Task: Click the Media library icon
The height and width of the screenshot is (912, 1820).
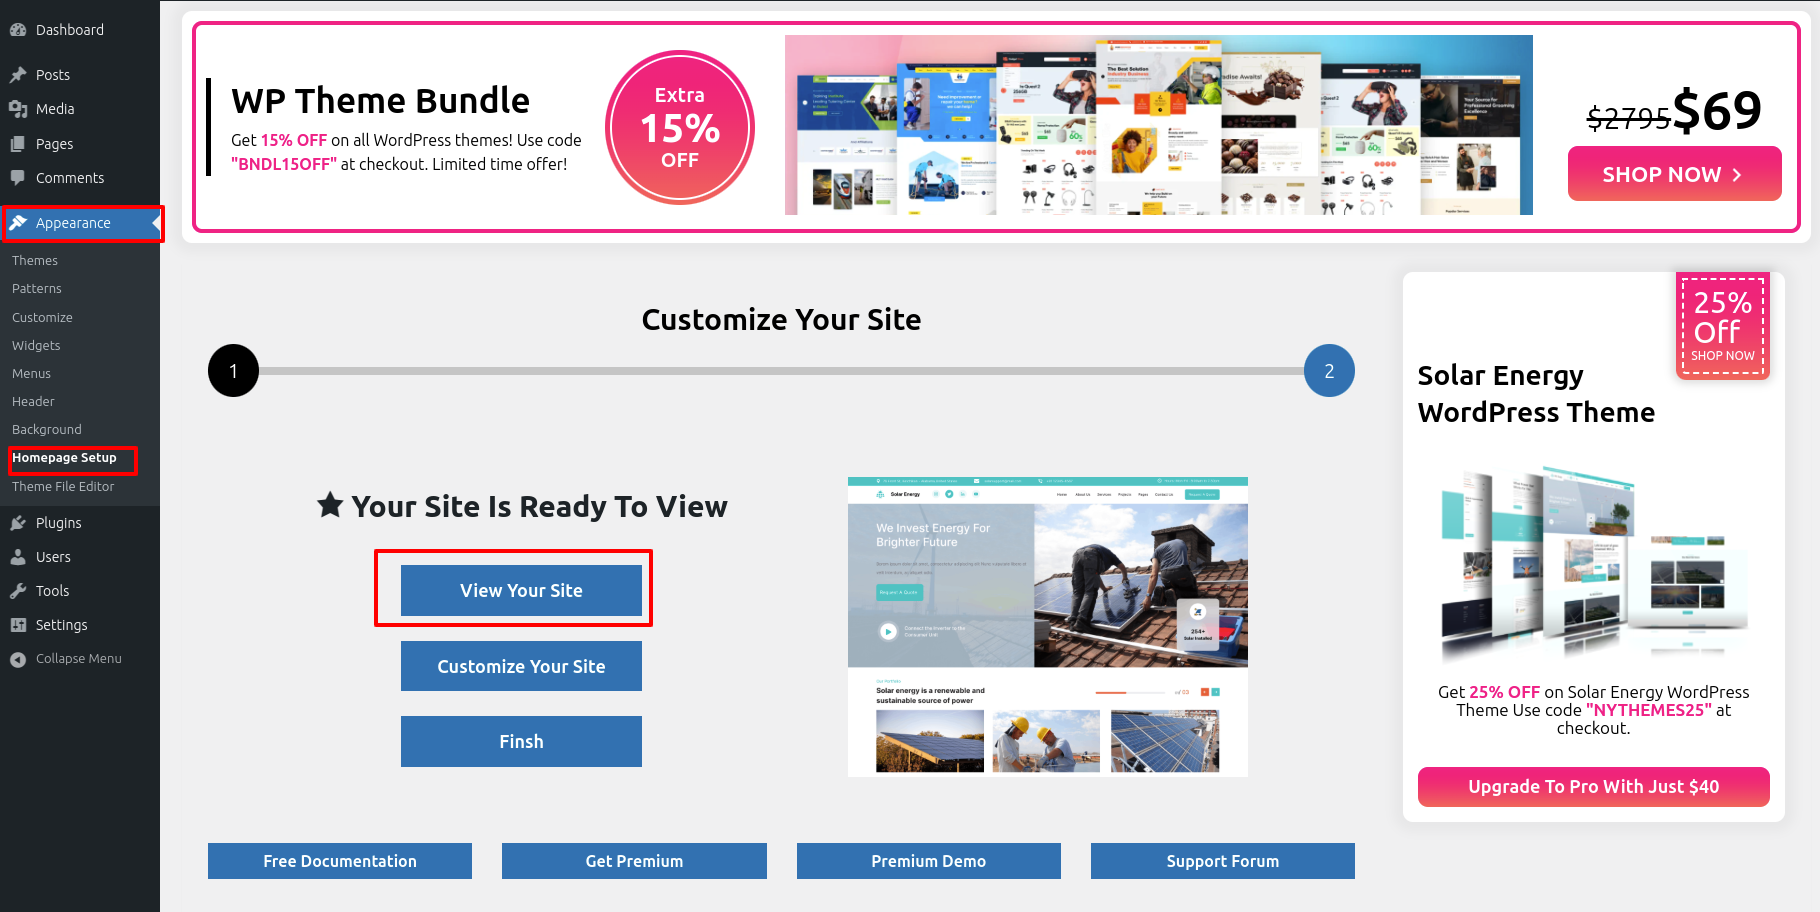Action: (x=18, y=109)
